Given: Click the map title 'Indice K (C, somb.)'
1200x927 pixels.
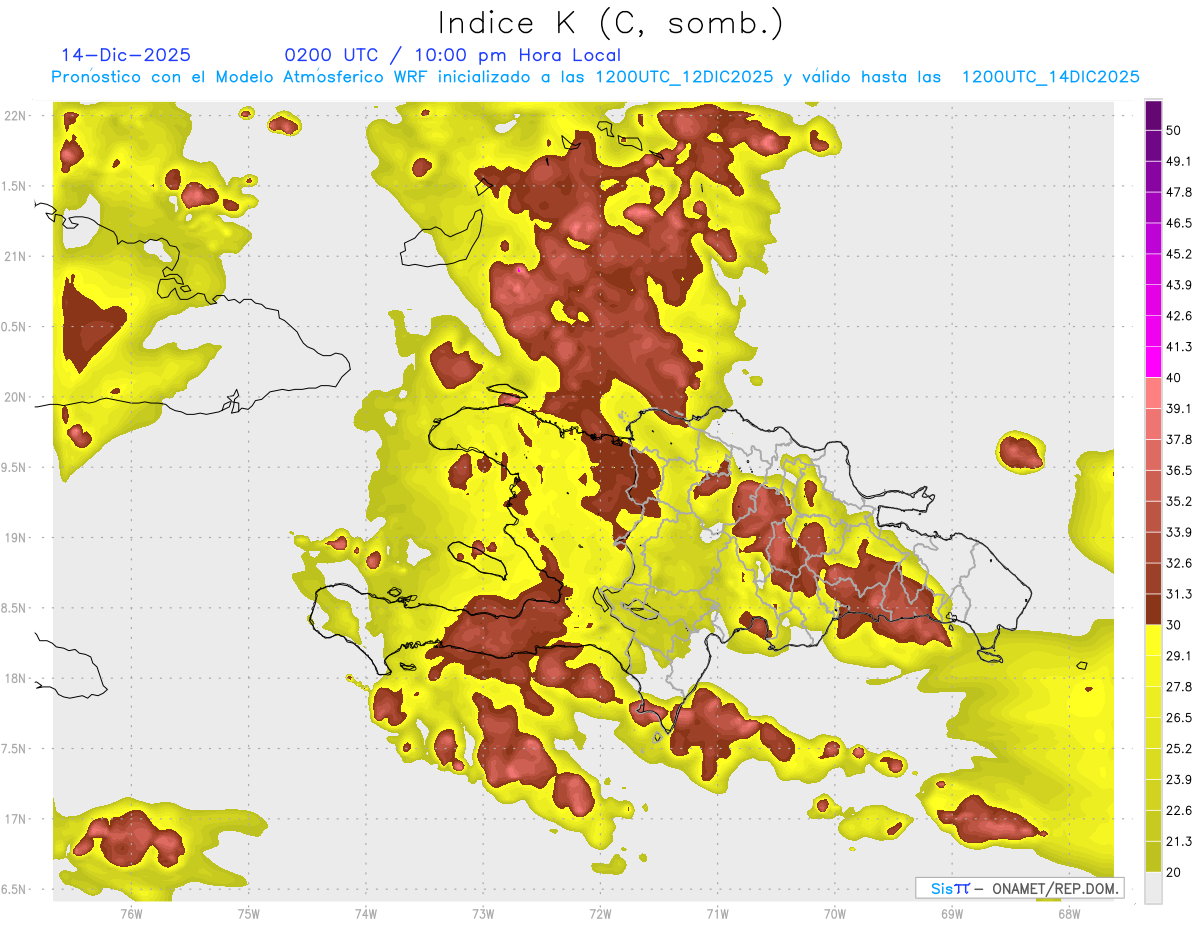Looking at the screenshot, I should [611, 24].
